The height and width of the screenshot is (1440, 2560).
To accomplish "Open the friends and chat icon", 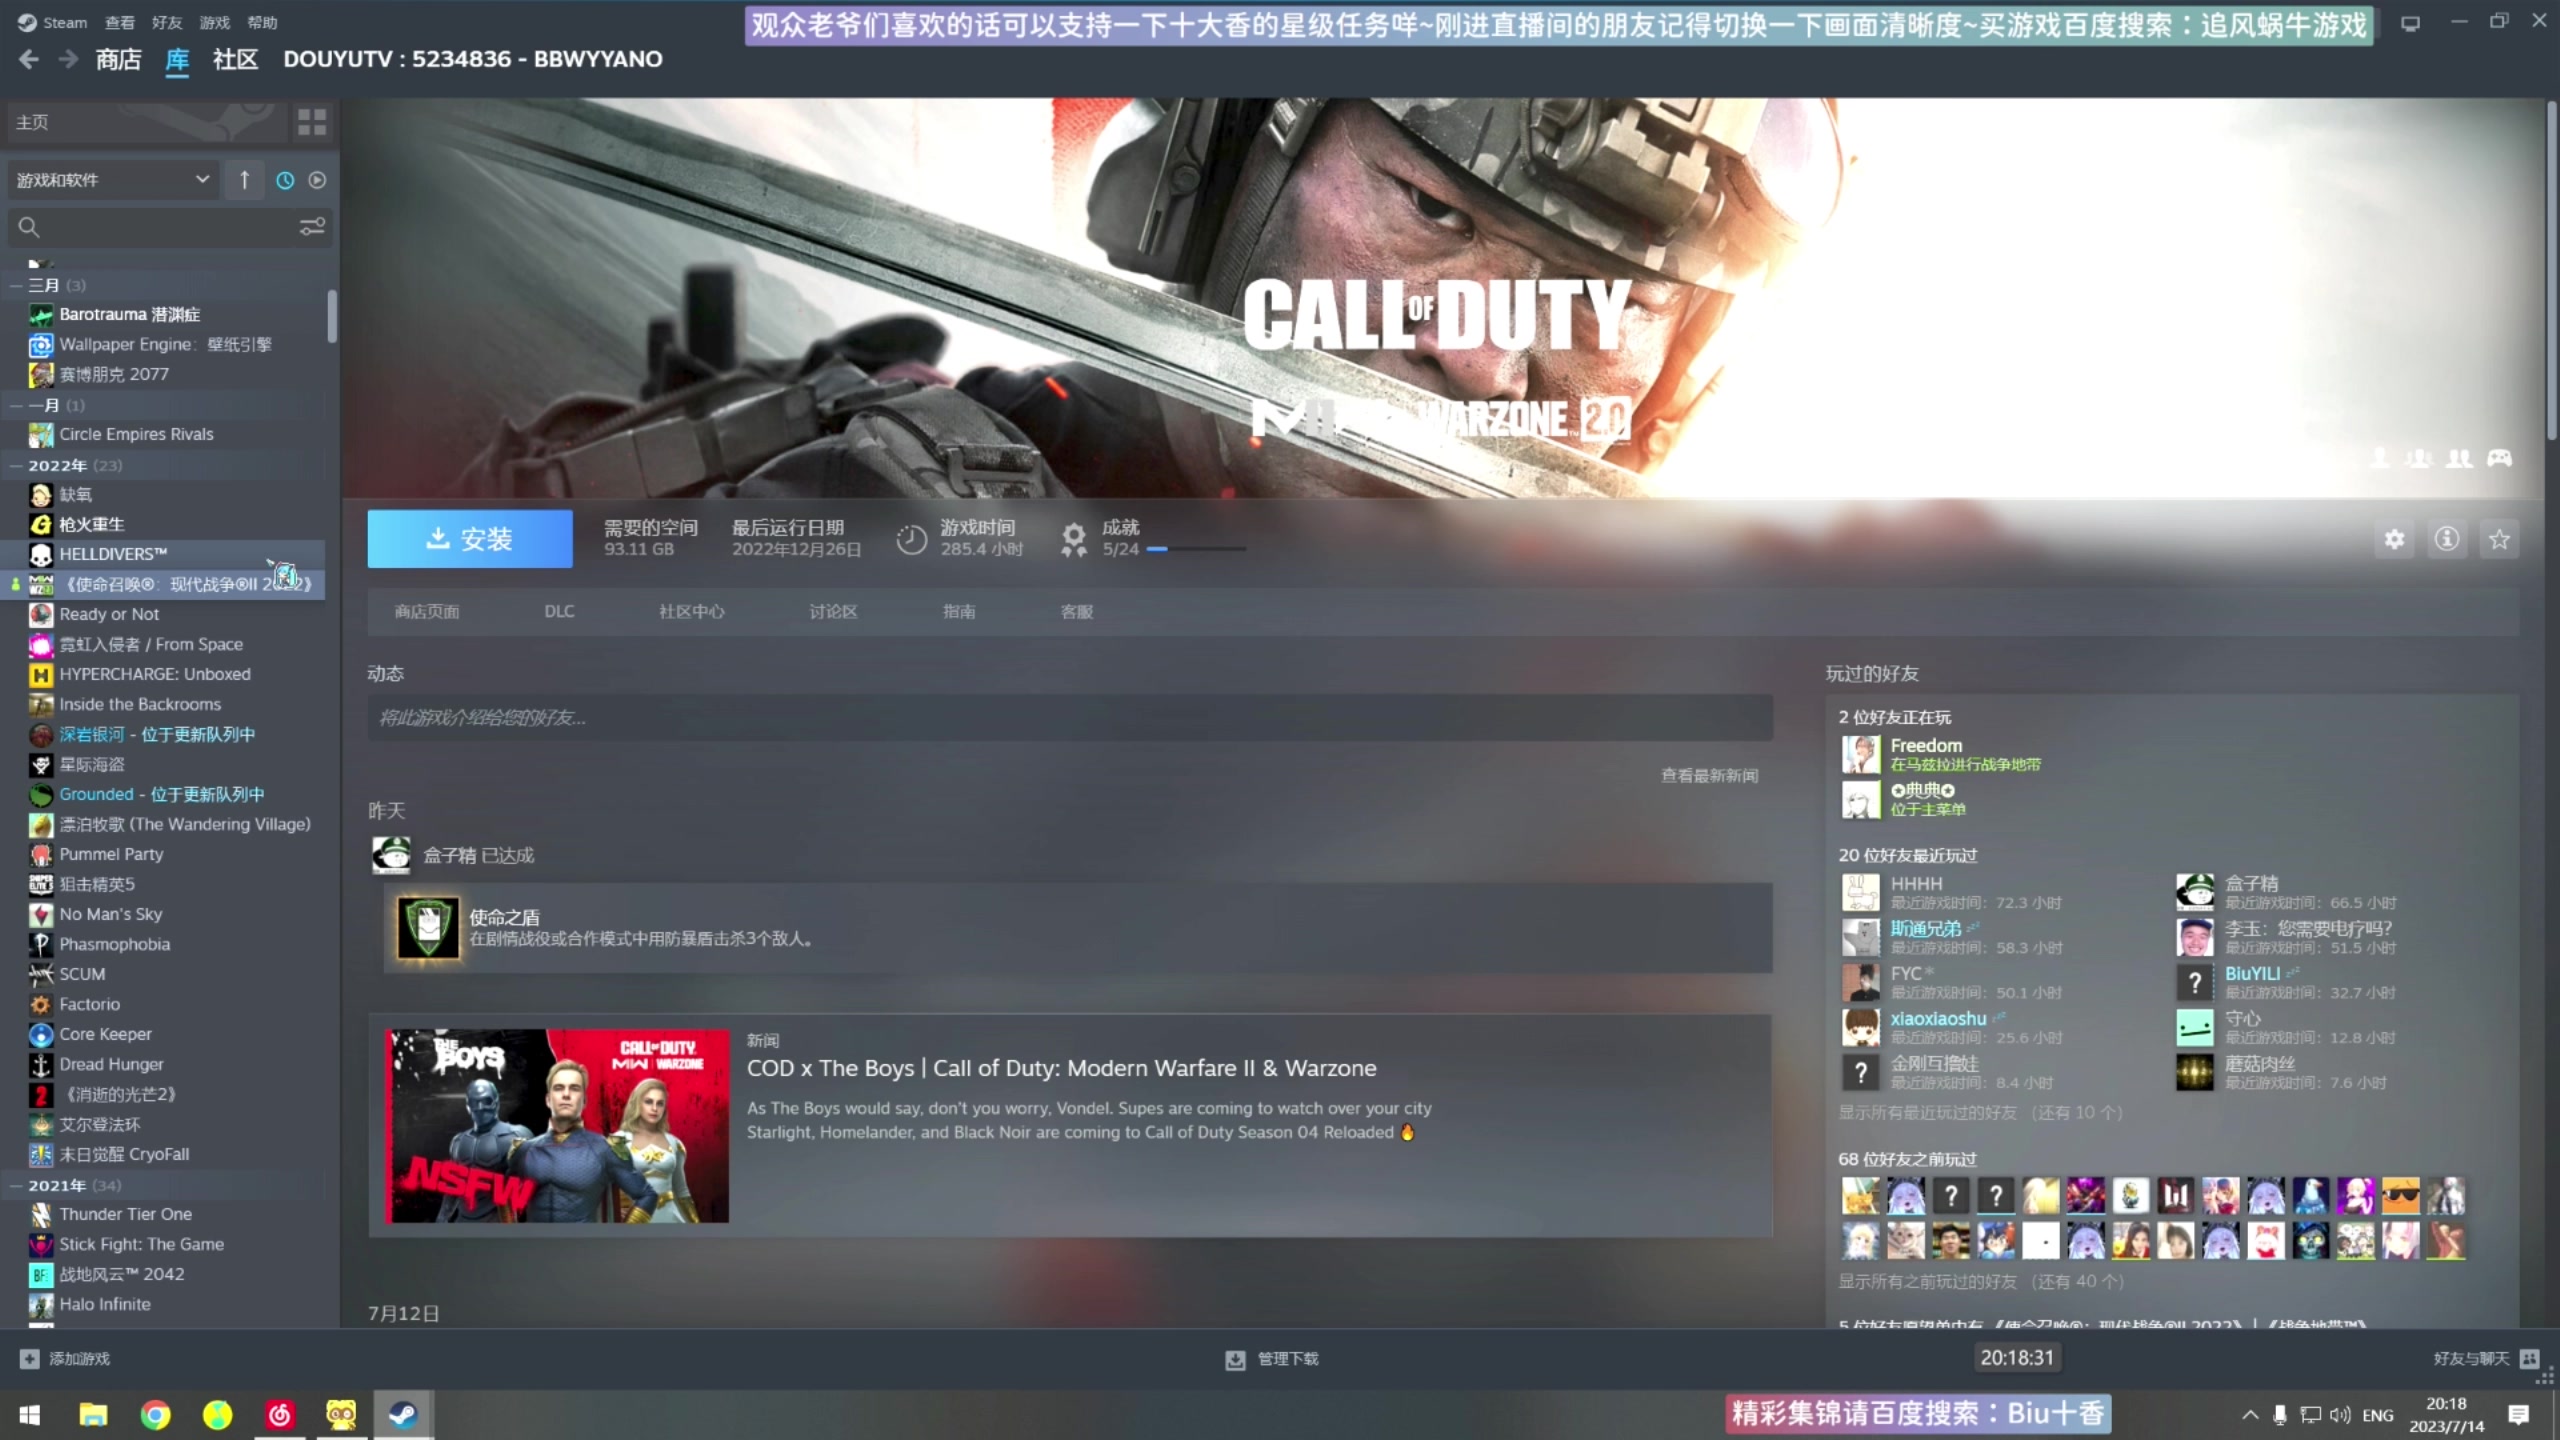I will tap(2529, 1358).
